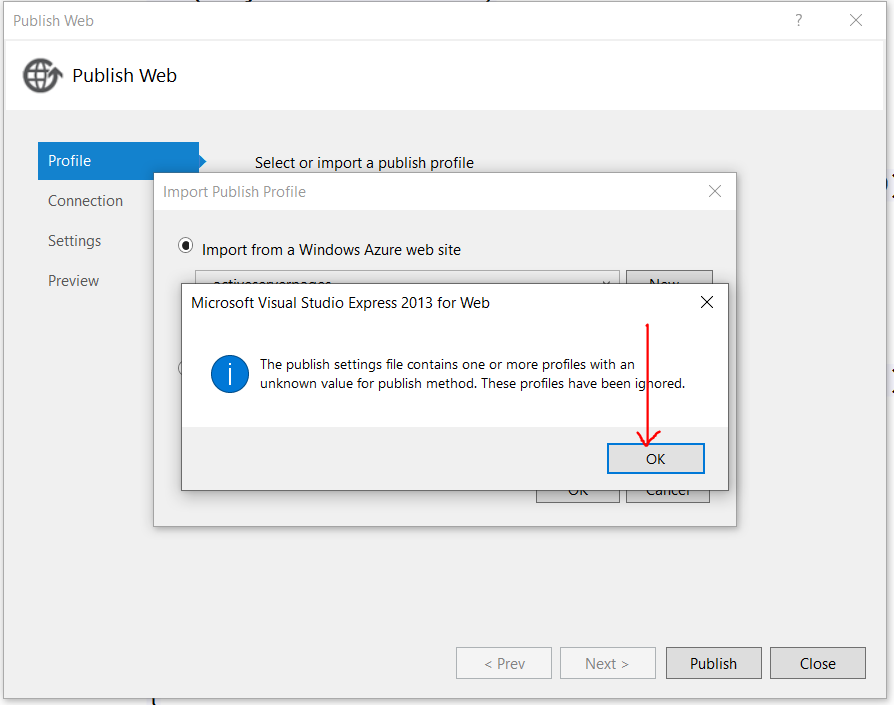
Task: Click the Import Publish Profile title text
Action: click(x=234, y=191)
